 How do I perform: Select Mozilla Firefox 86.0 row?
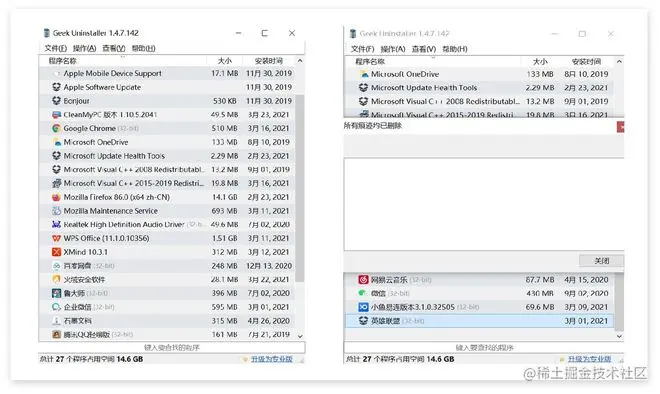pyautogui.click(x=167, y=197)
